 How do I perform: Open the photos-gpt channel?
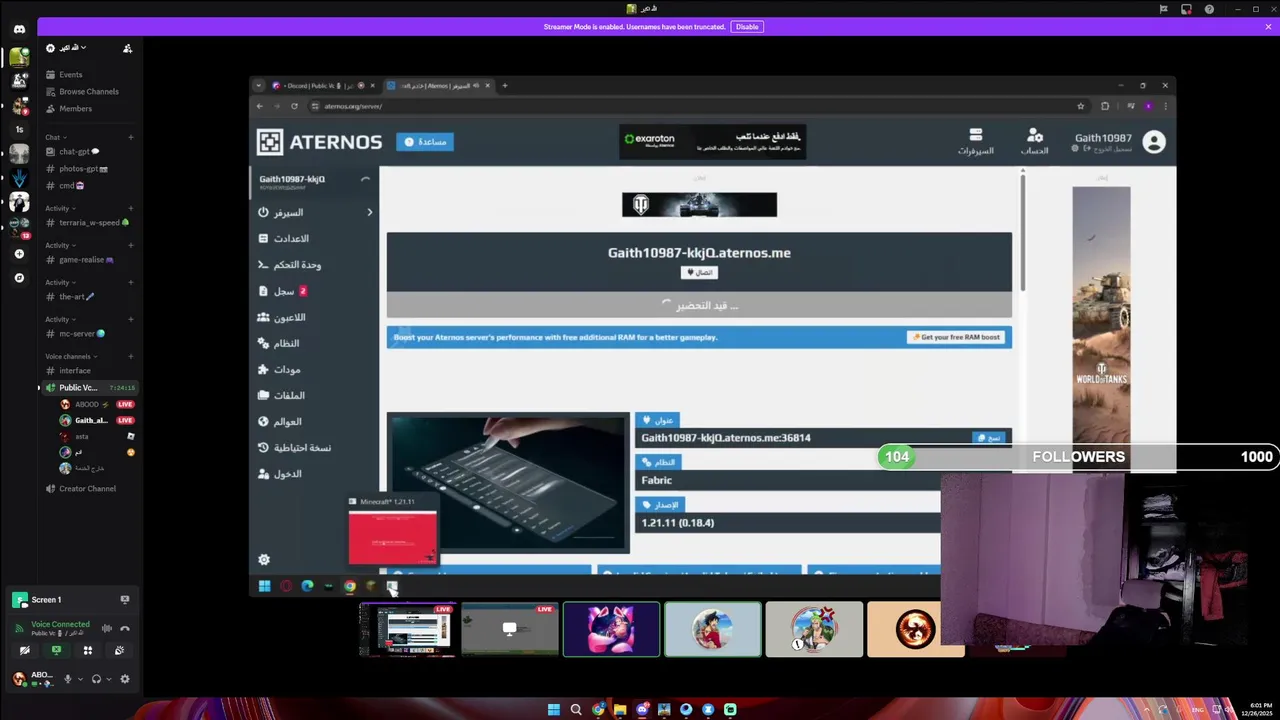(89, 169)
